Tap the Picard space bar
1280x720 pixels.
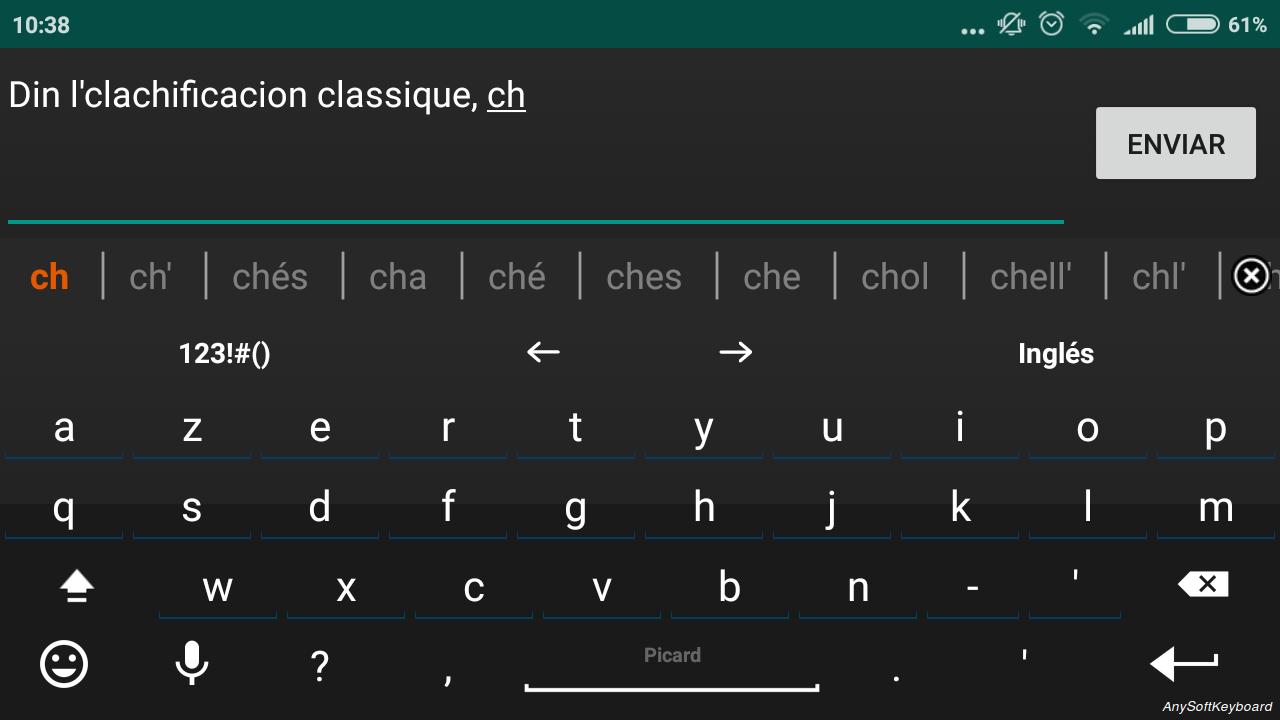672,666
